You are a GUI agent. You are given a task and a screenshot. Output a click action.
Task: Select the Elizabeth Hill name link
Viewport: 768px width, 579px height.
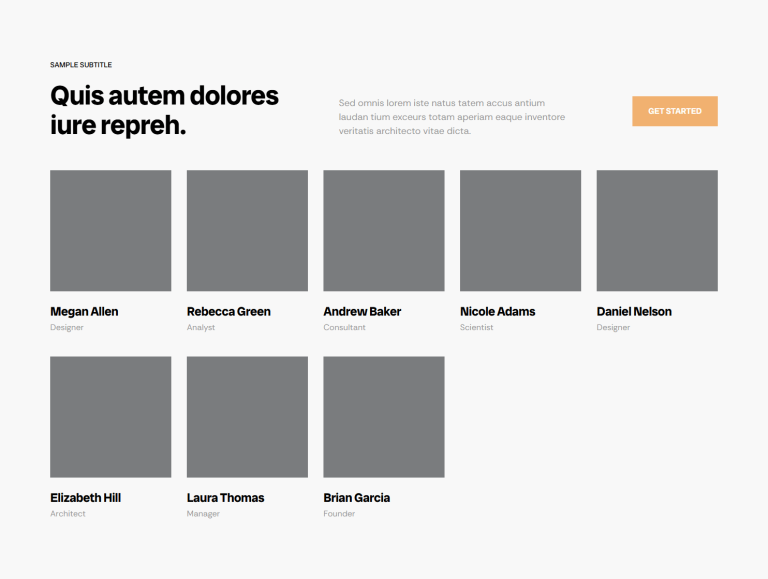click(x=85, y=497)
